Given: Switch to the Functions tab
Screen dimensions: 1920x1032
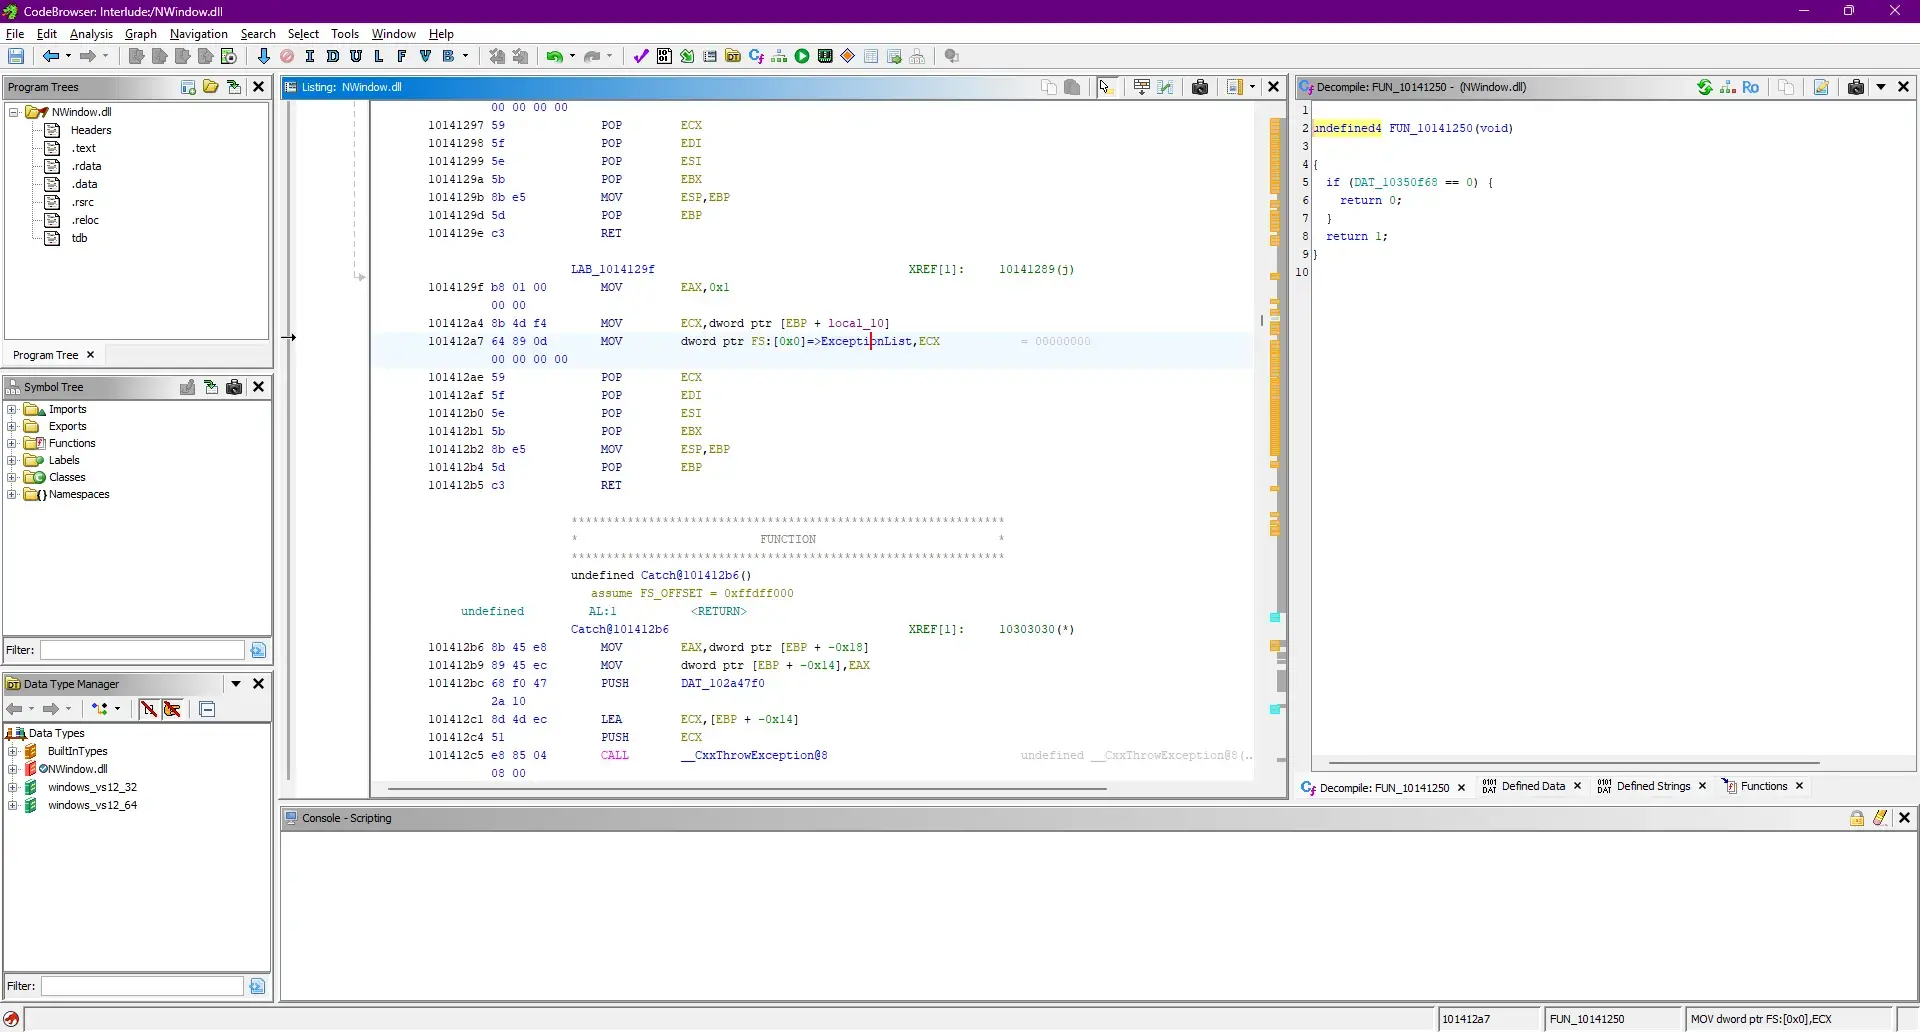Looking at the screenshot, I should coord(1763,786).
